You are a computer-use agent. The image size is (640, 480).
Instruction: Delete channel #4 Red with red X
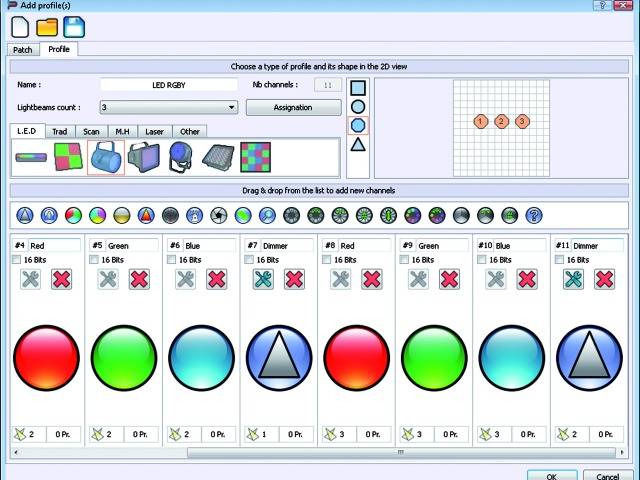click(62, 279)
